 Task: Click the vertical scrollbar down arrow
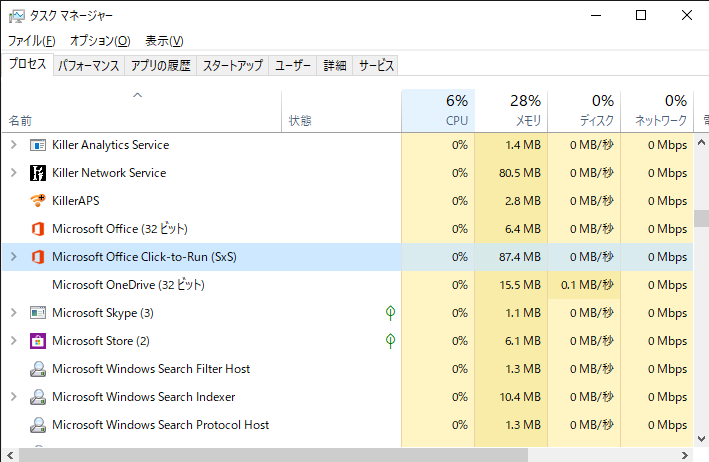(701, 439)
